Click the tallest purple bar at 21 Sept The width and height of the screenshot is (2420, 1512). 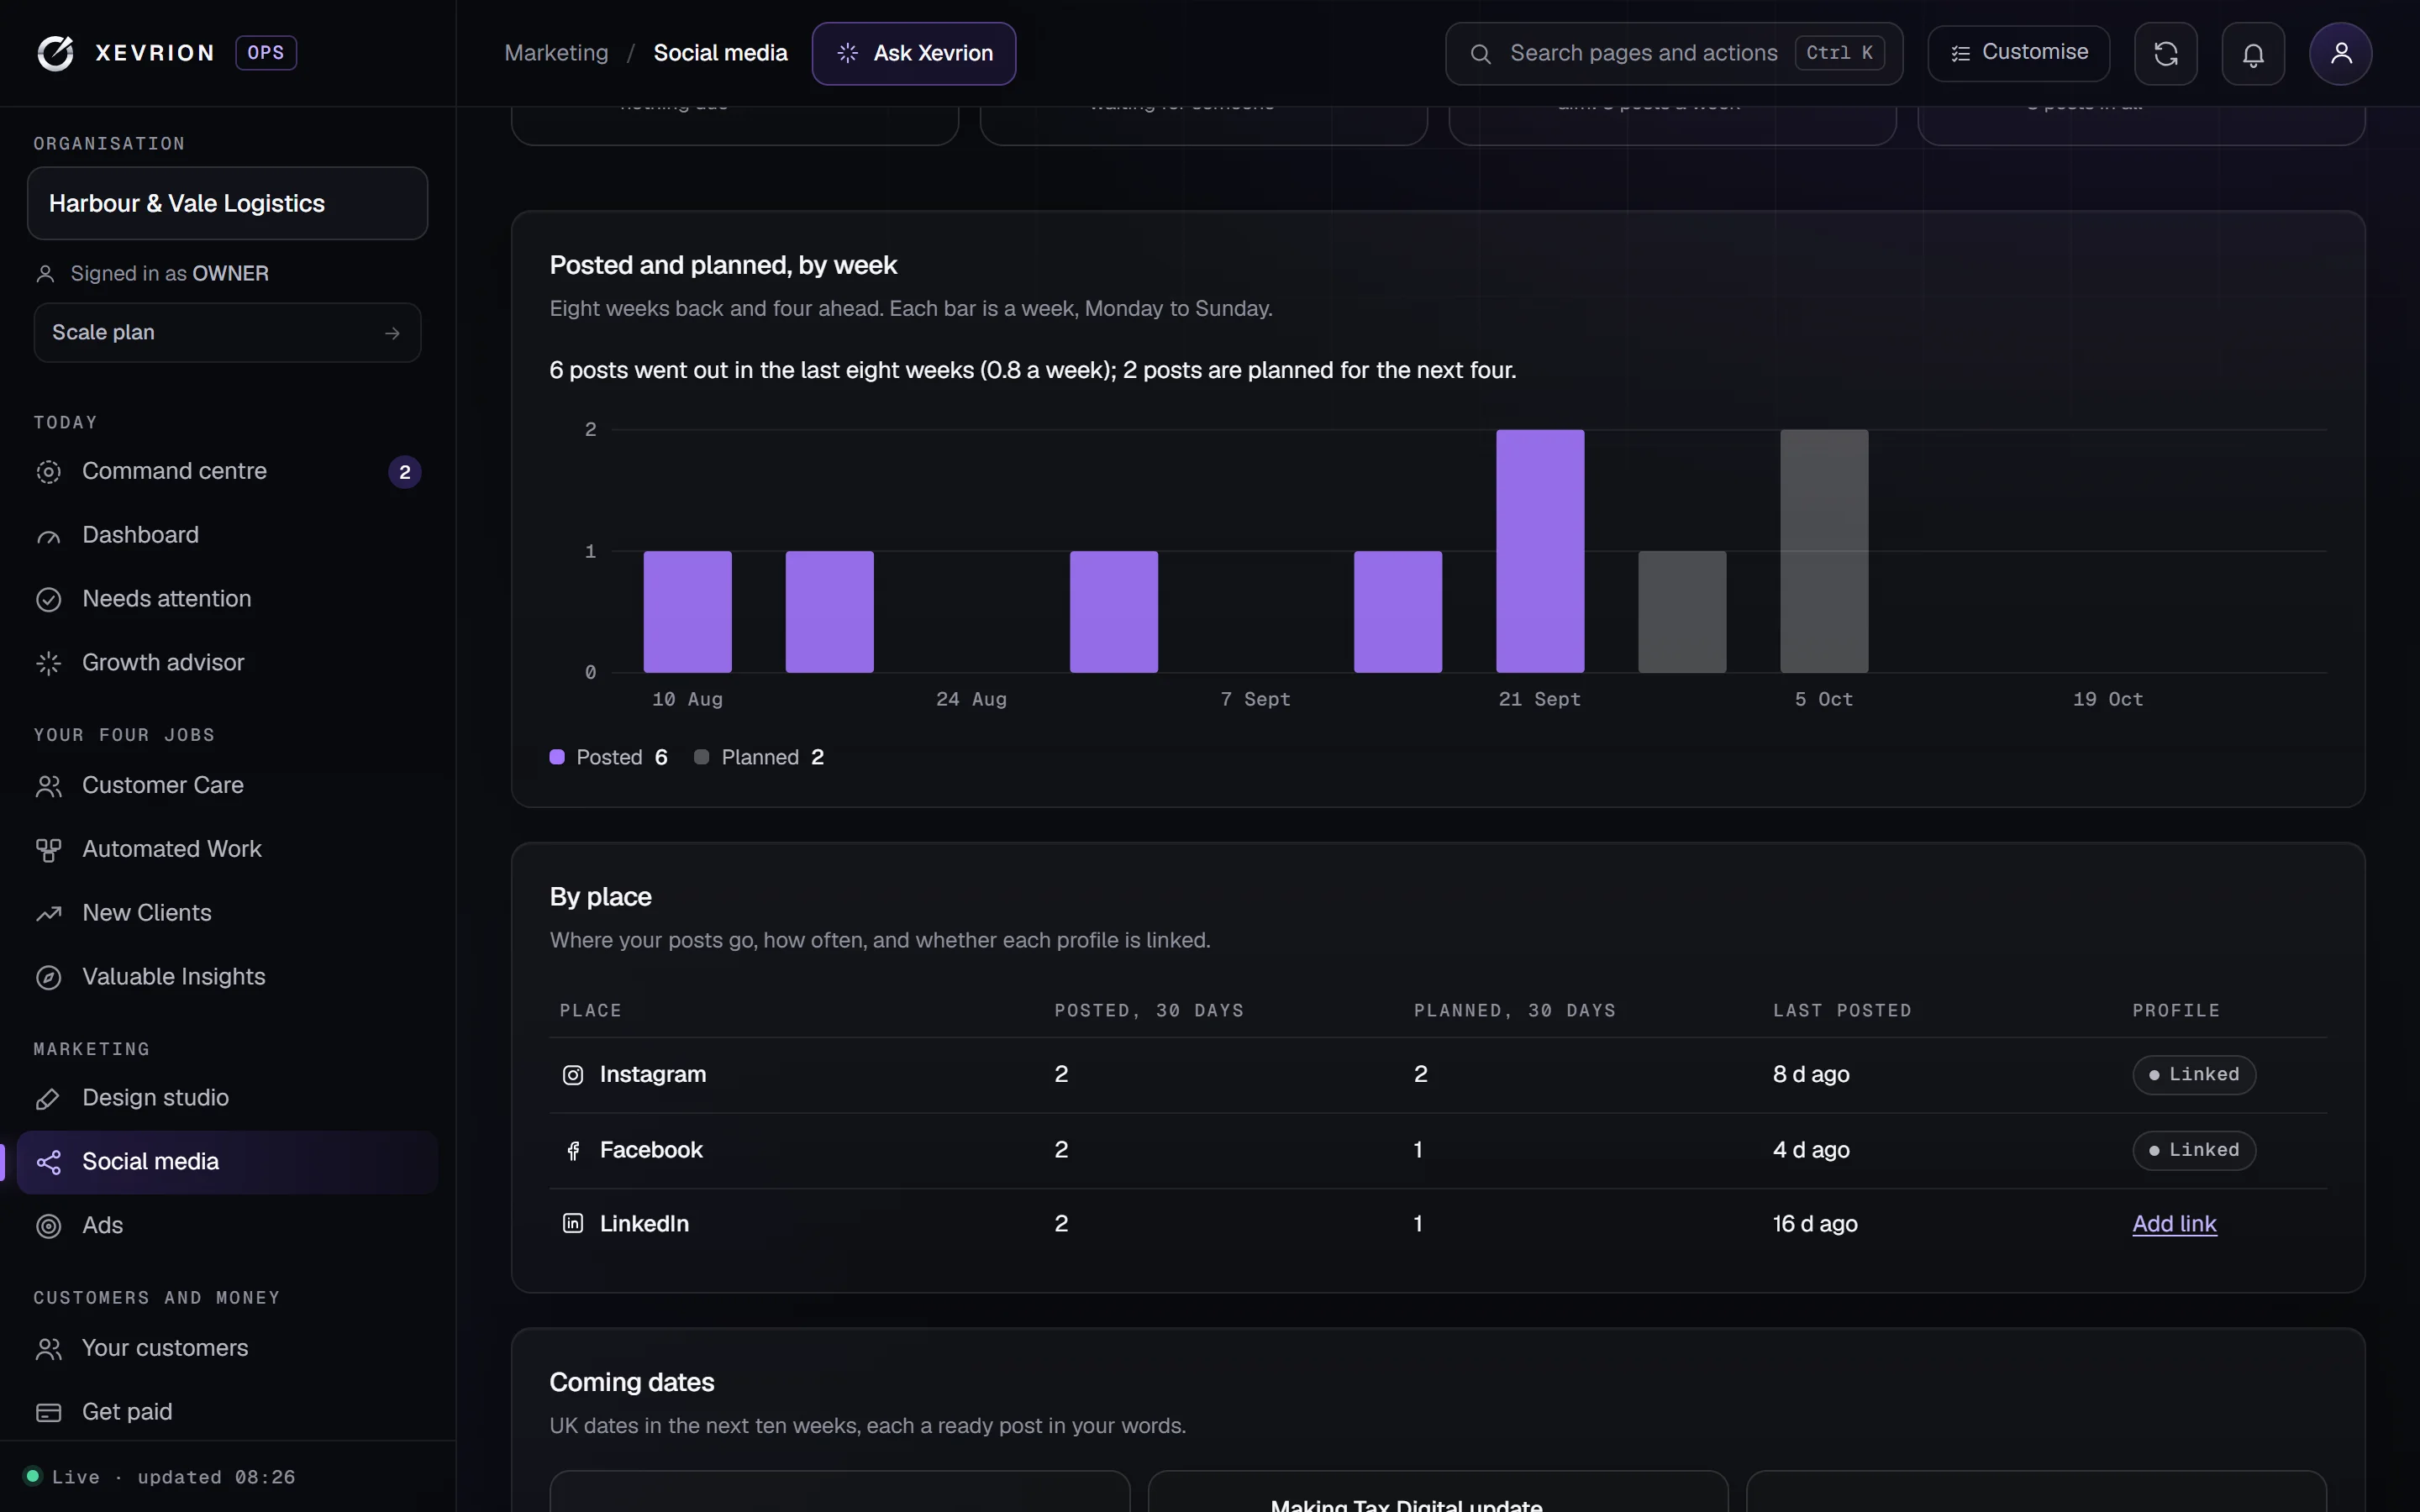pos(1540,551)
